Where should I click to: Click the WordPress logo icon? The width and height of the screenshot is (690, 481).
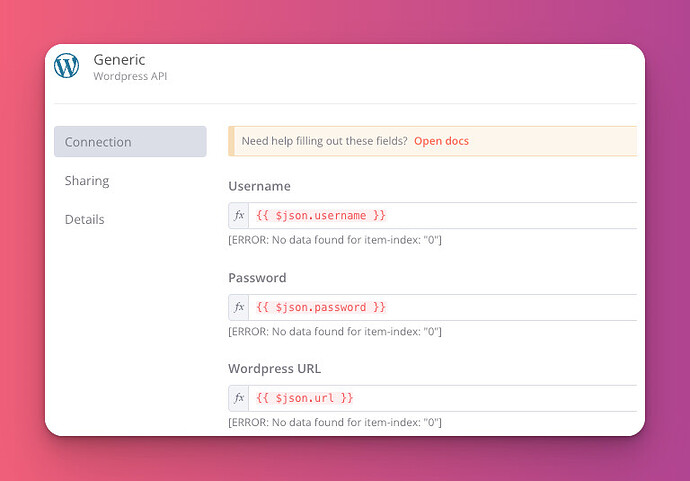tap(66, 66)
